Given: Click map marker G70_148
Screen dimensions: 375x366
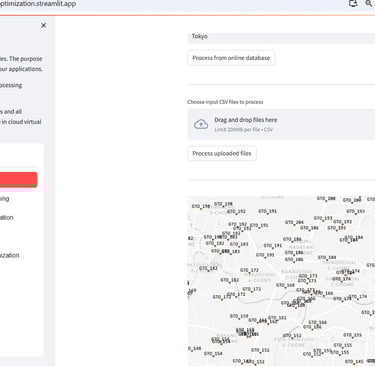Looking at the screenshot, I should (x=194, y=349).
